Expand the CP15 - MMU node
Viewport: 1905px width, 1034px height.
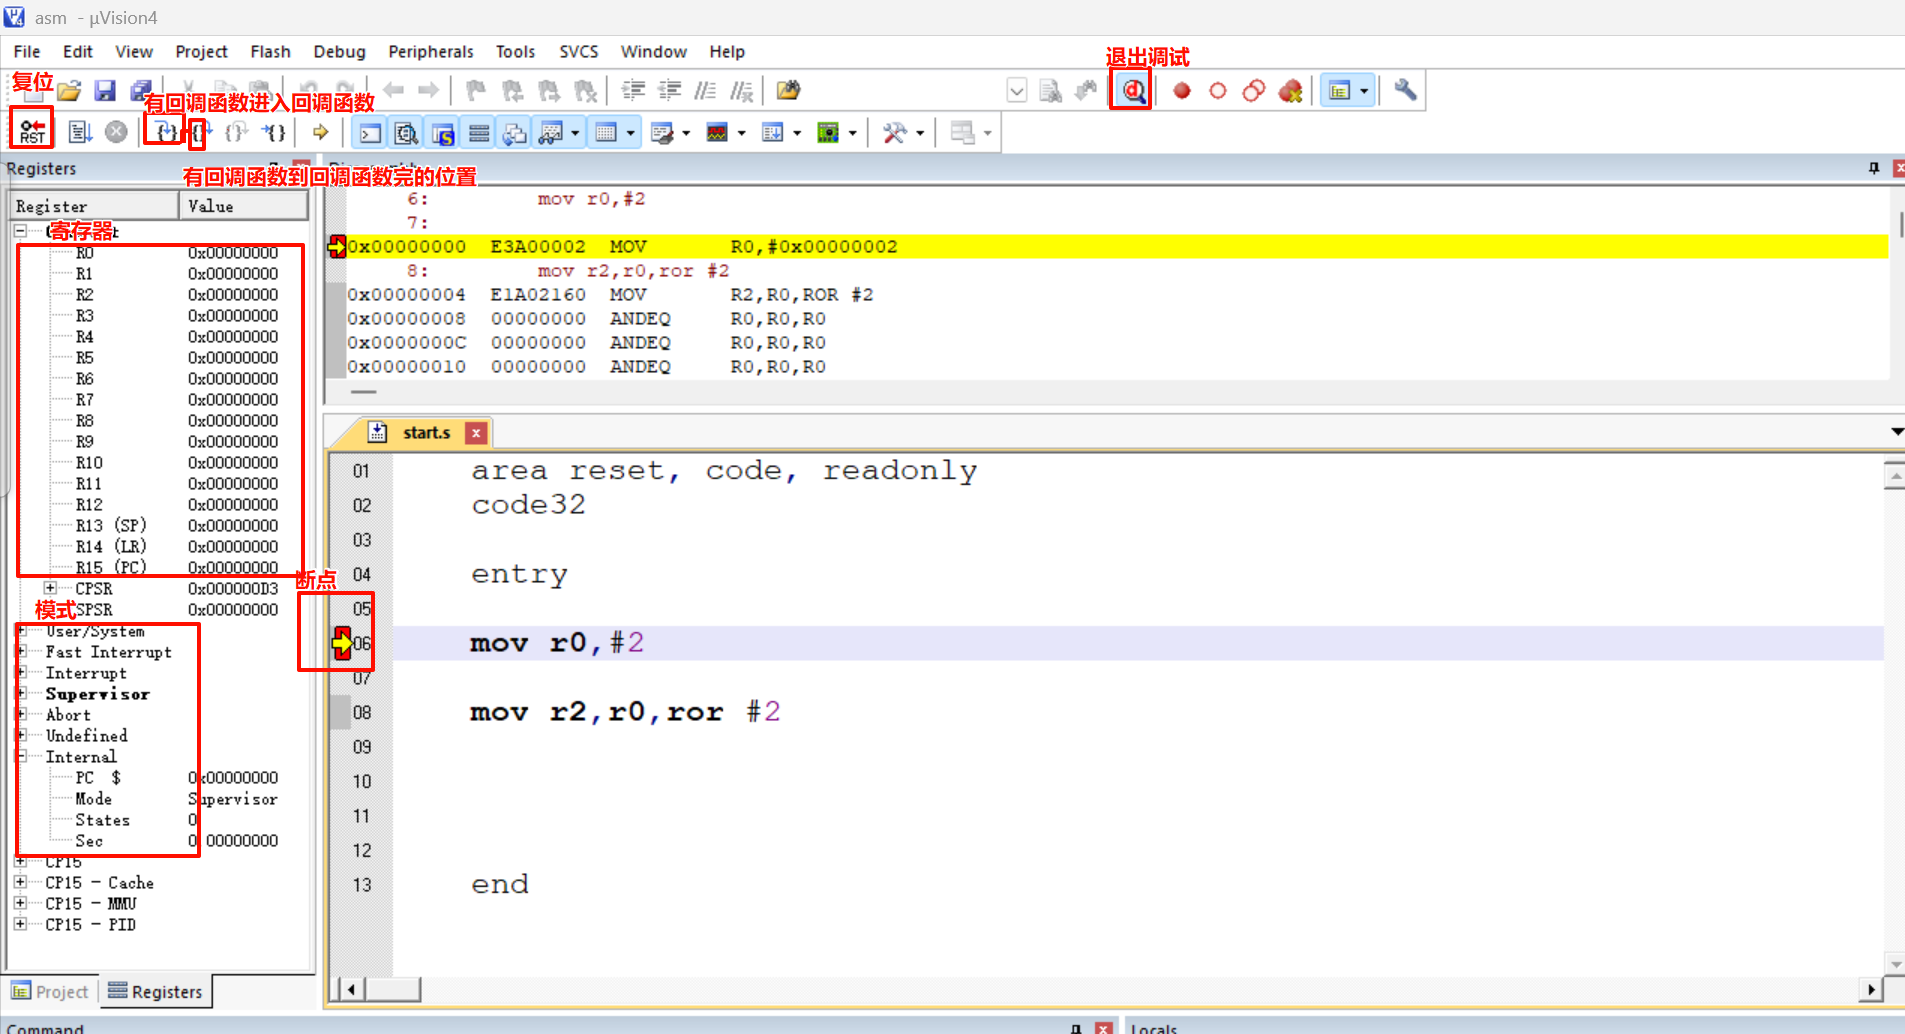21,903
